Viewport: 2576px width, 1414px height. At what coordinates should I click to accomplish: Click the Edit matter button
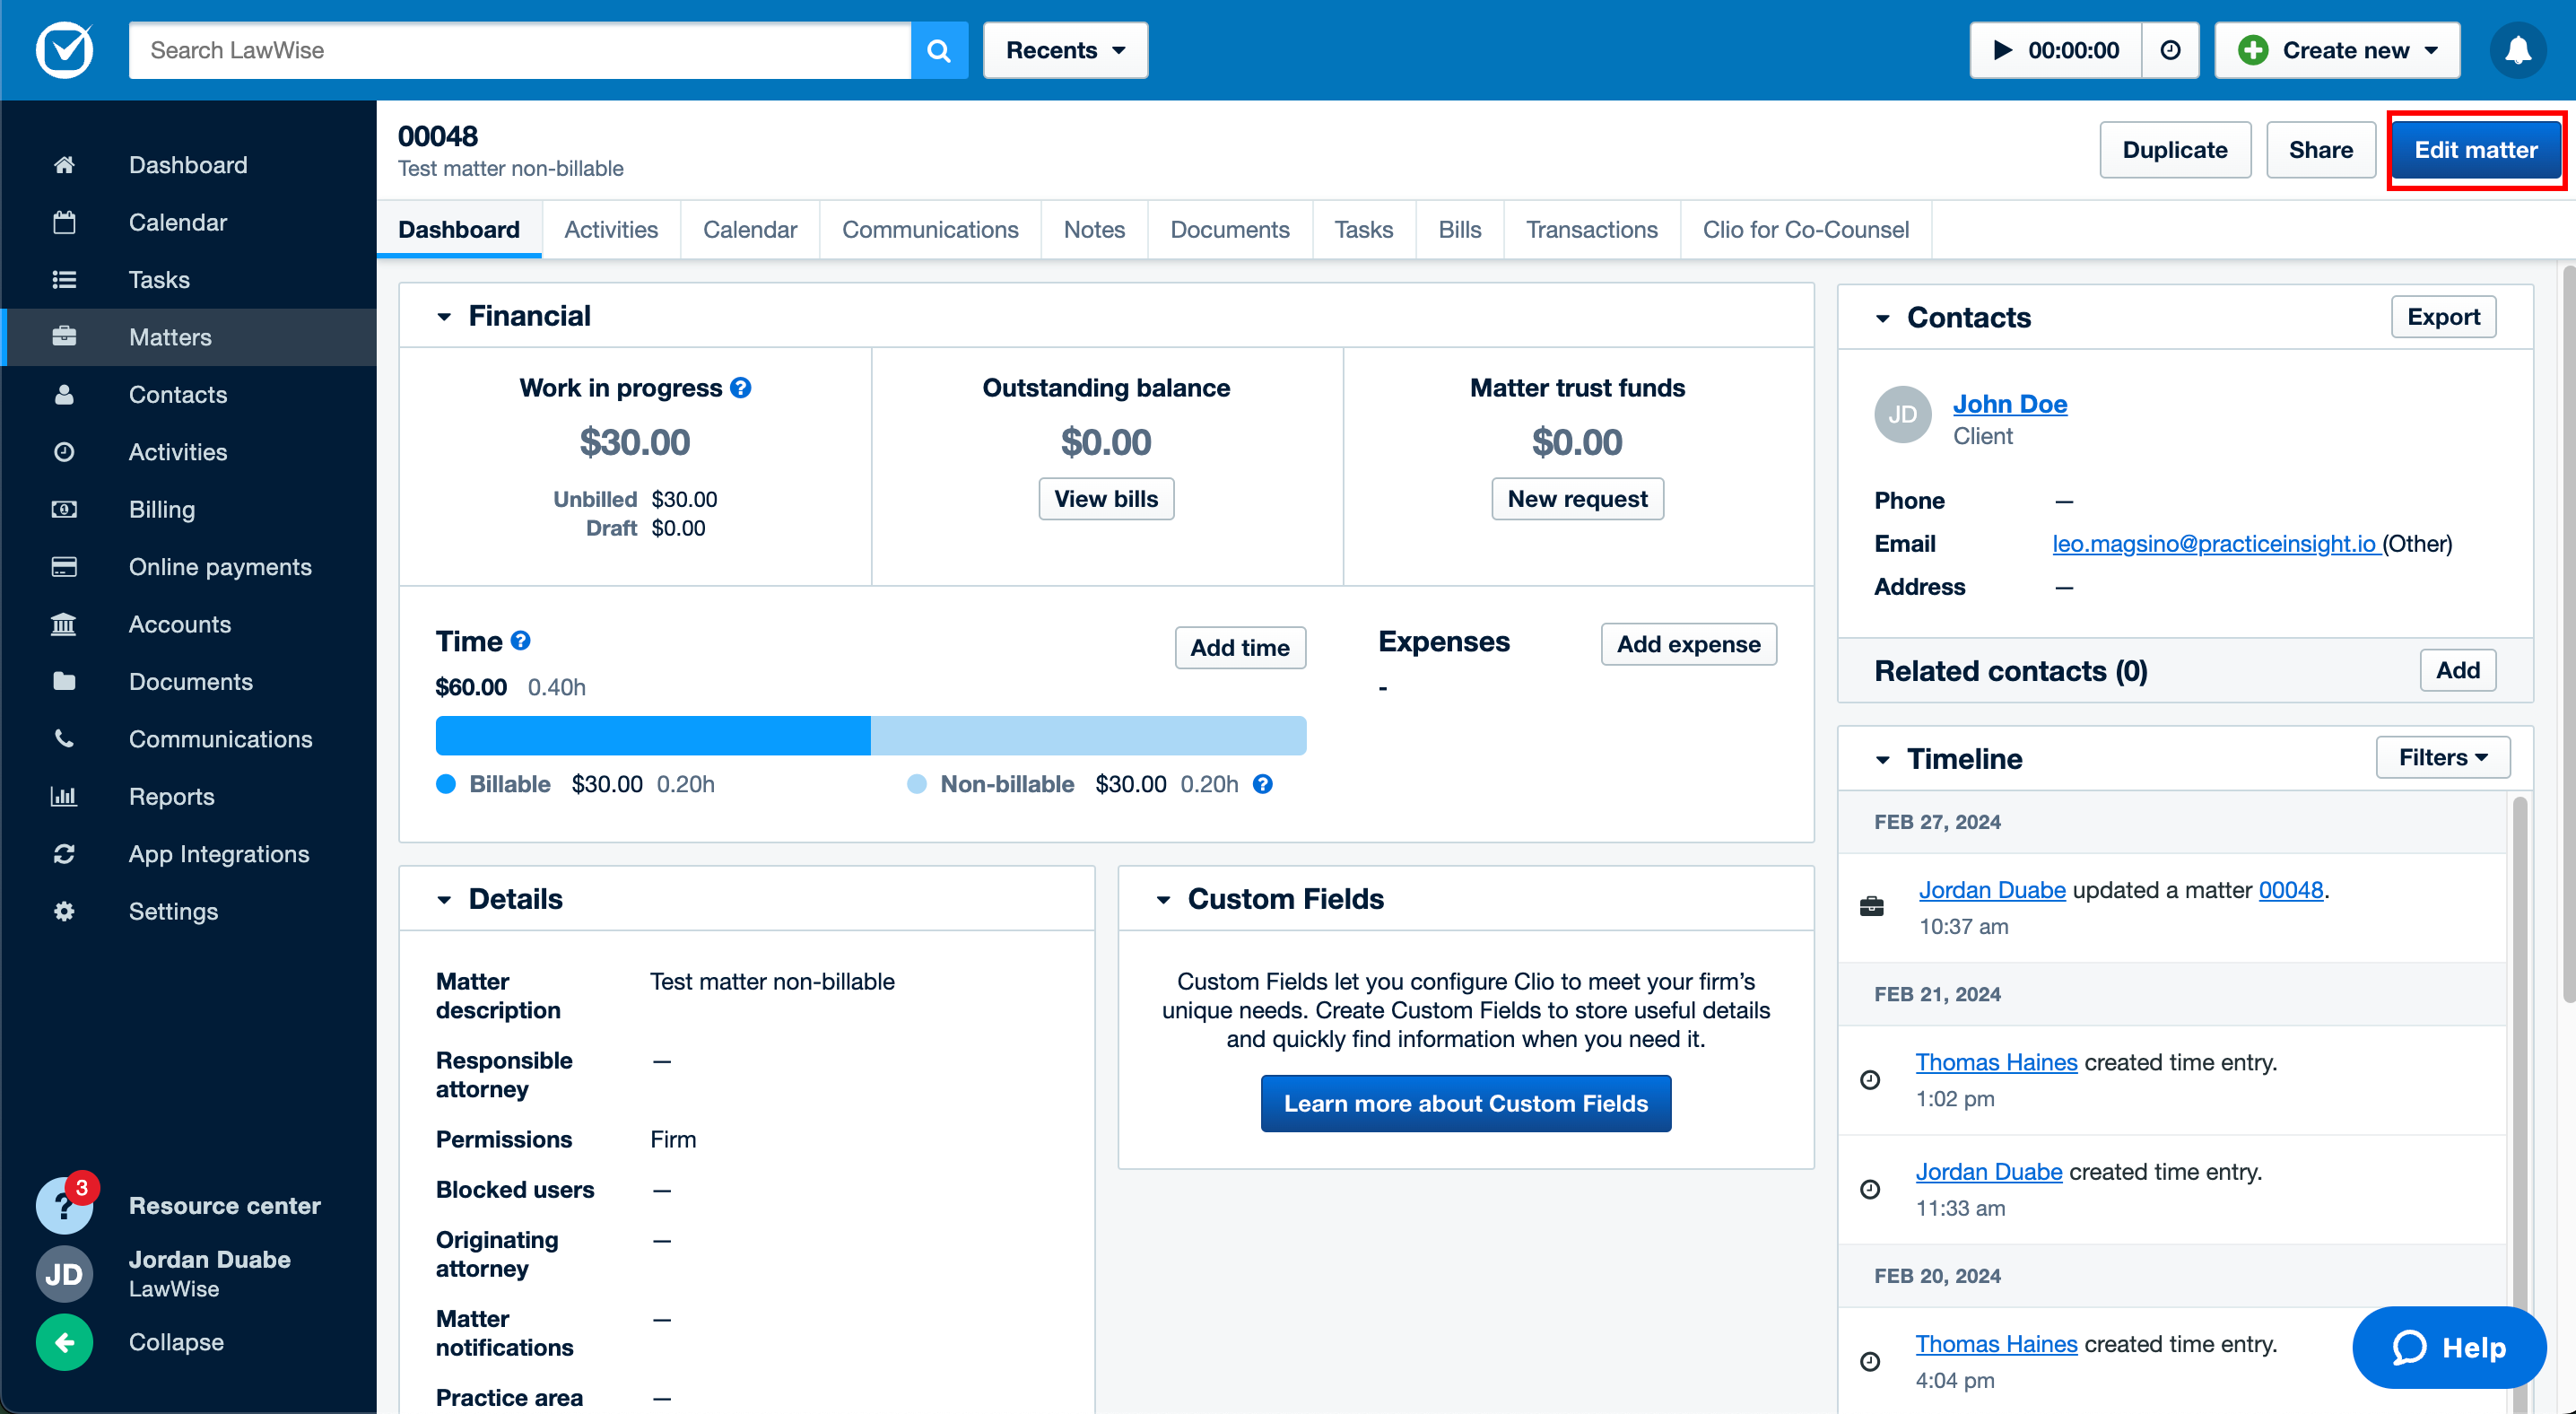(x=2476, y=149)
